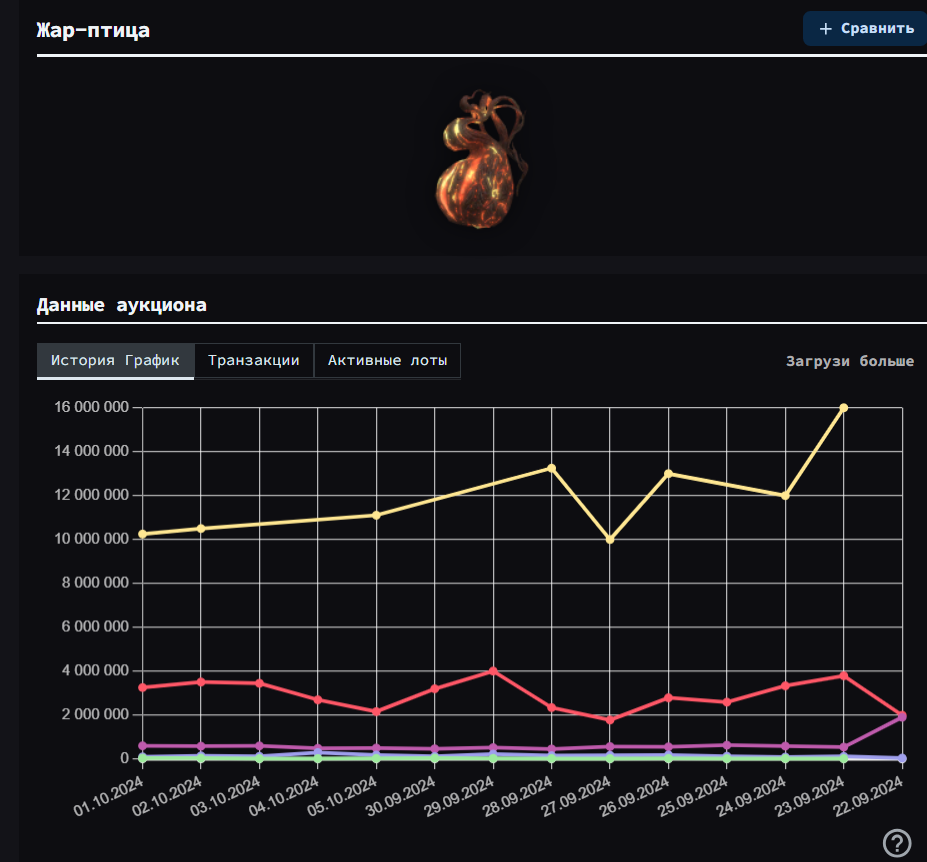
Task: Click the 10 000 000 axis label
Action: click(92, 539)
